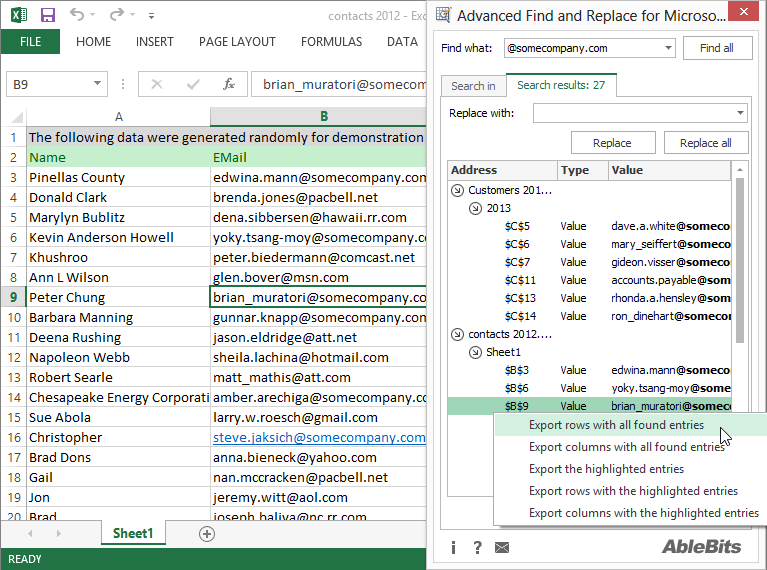Open help with the question mark icon
This screenshot has height=570, width=767.
pyautogui.click(x=477, y=547)
